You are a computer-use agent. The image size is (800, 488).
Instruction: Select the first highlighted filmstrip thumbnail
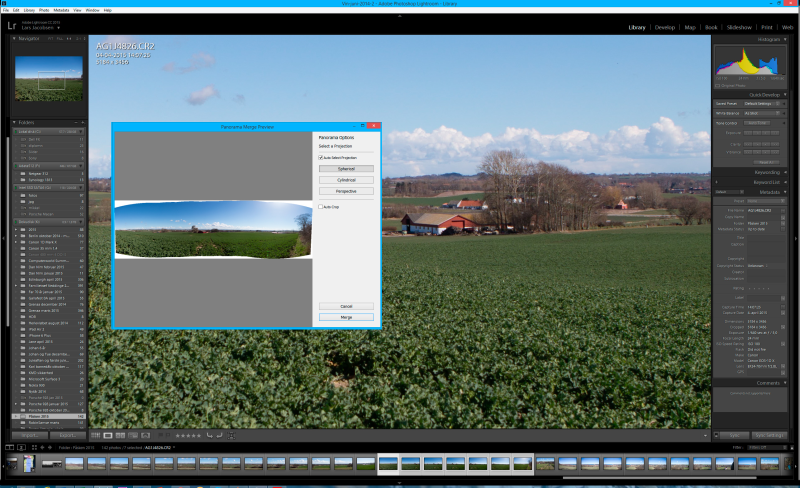tap(388, 463)
